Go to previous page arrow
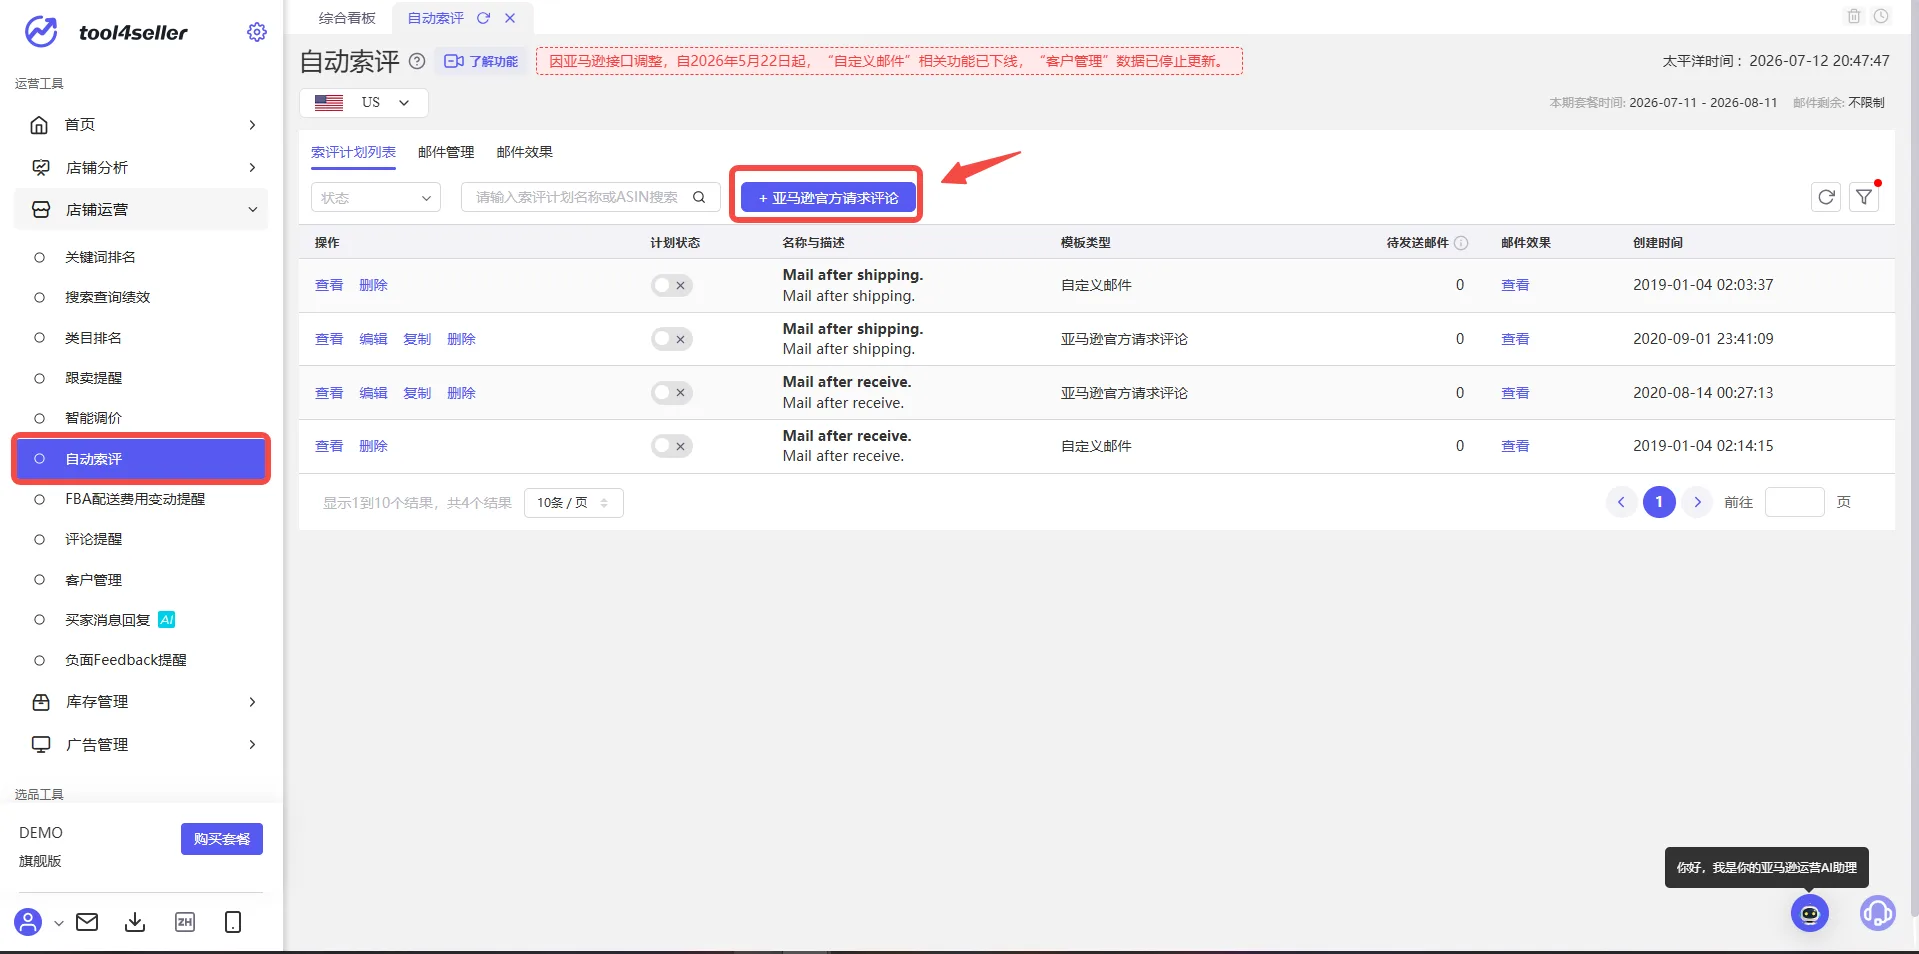1919x954 pixels. [x=1621, y=502]
